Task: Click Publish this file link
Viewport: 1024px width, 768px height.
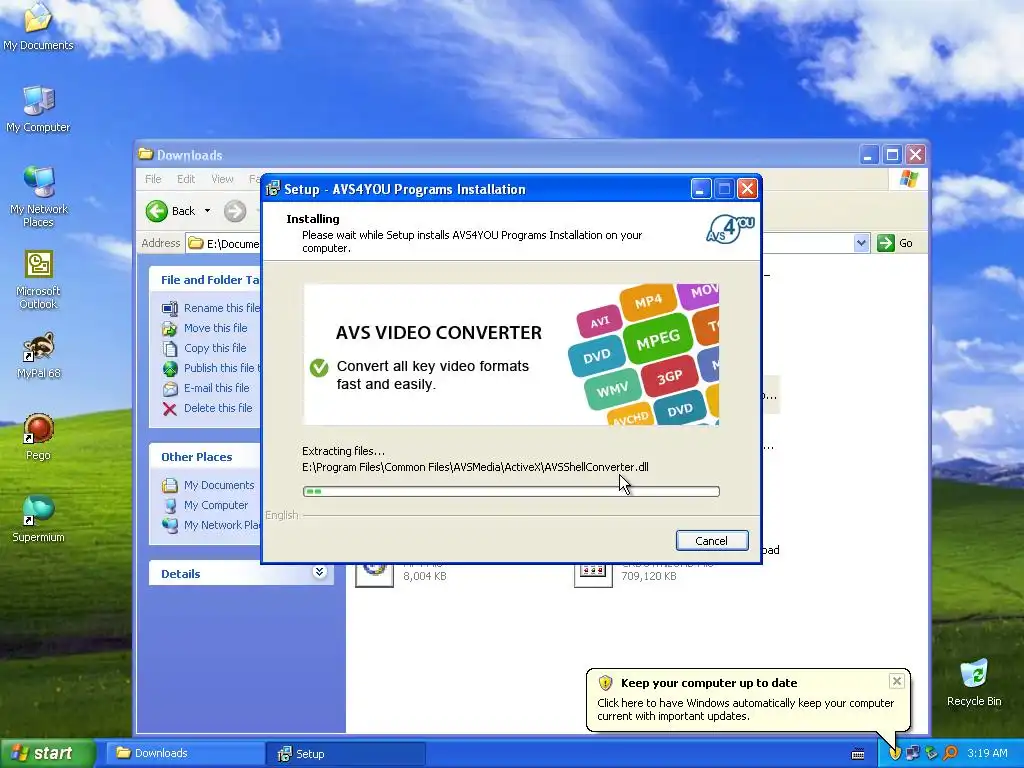Action: (x=222, y=368)
